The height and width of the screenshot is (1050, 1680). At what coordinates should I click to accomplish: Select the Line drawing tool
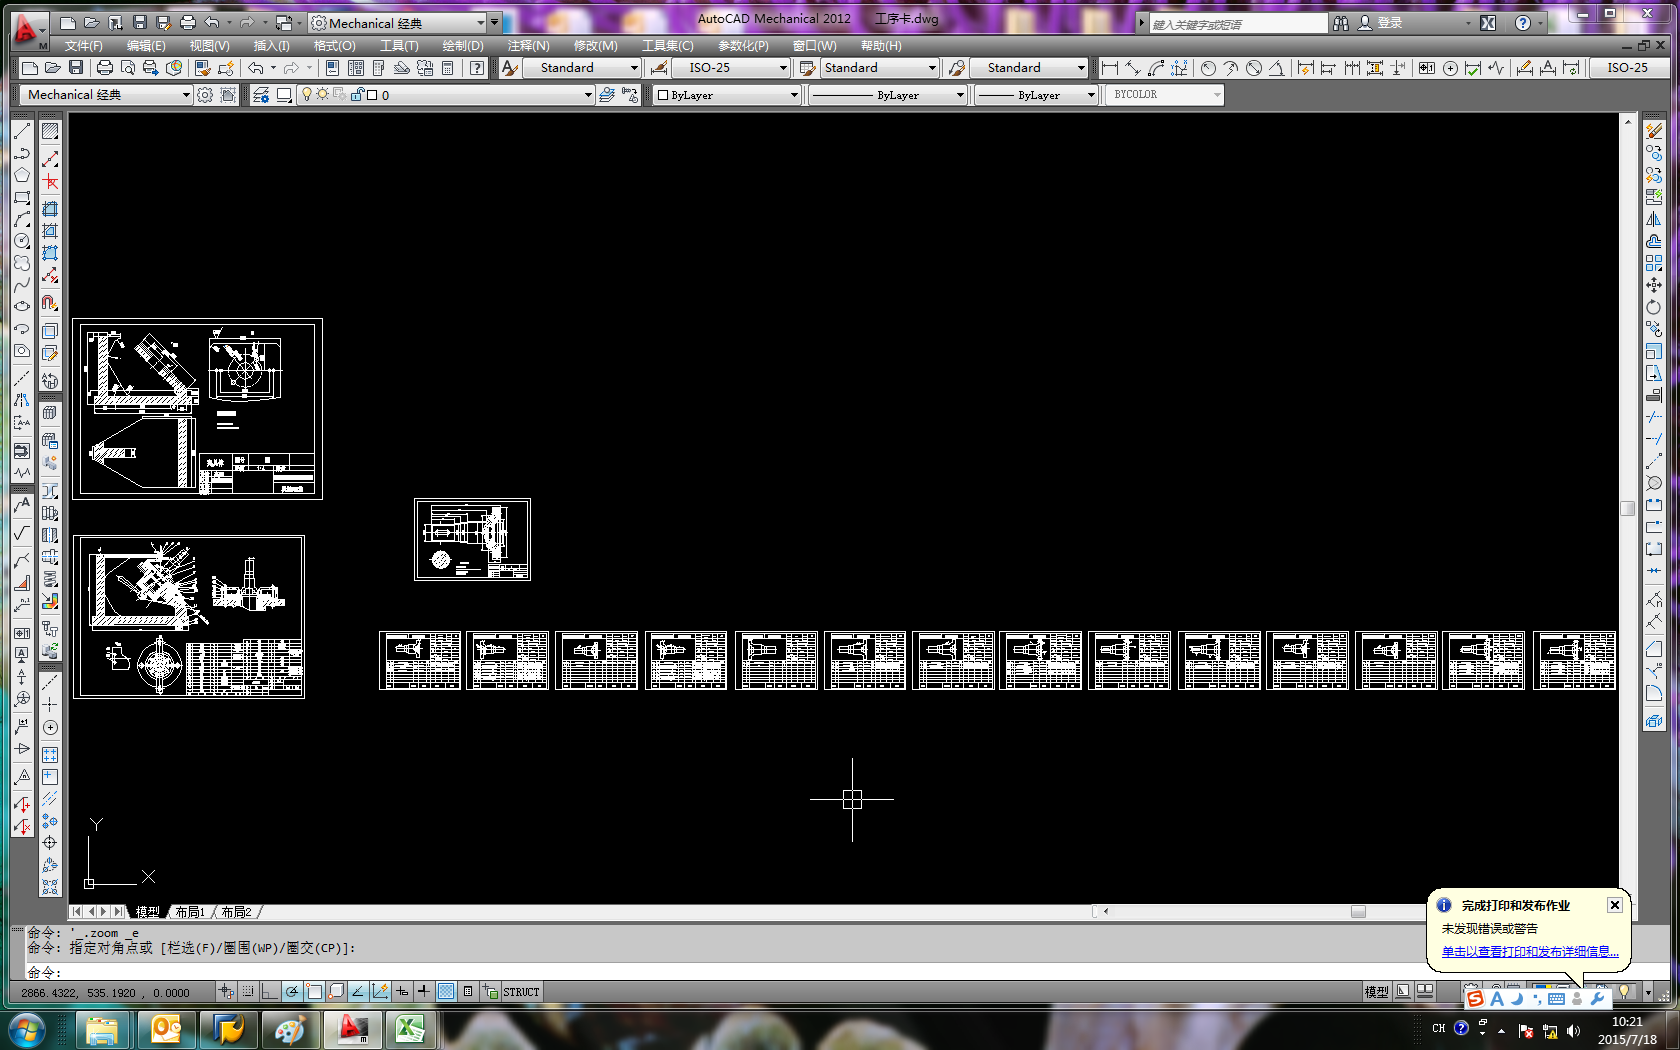(x=22, y=131)
